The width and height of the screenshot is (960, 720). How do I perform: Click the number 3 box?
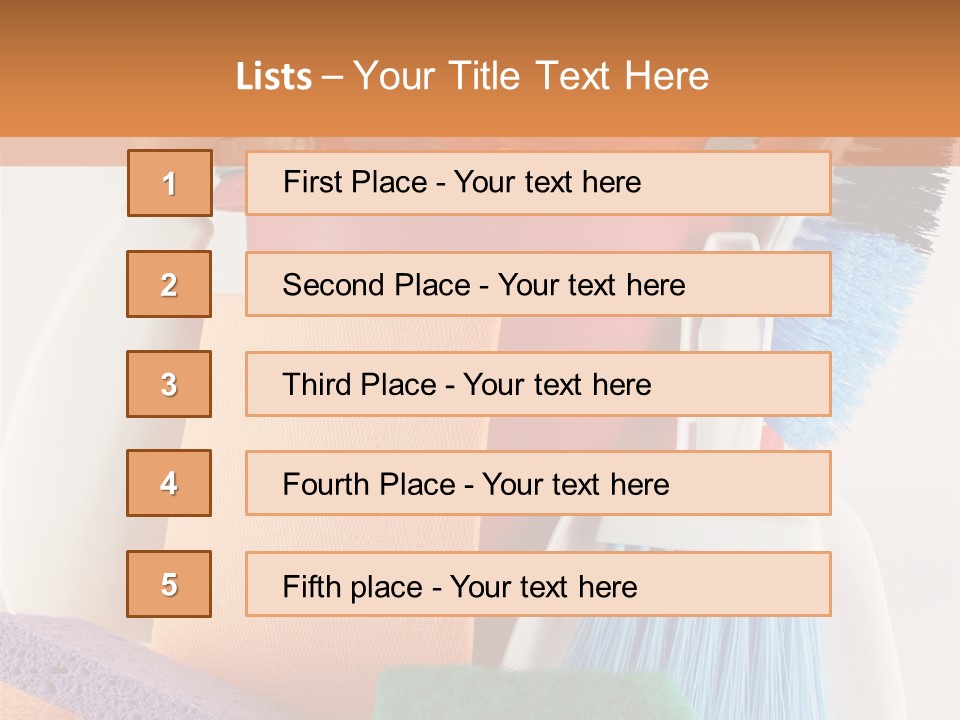point(169,384)
